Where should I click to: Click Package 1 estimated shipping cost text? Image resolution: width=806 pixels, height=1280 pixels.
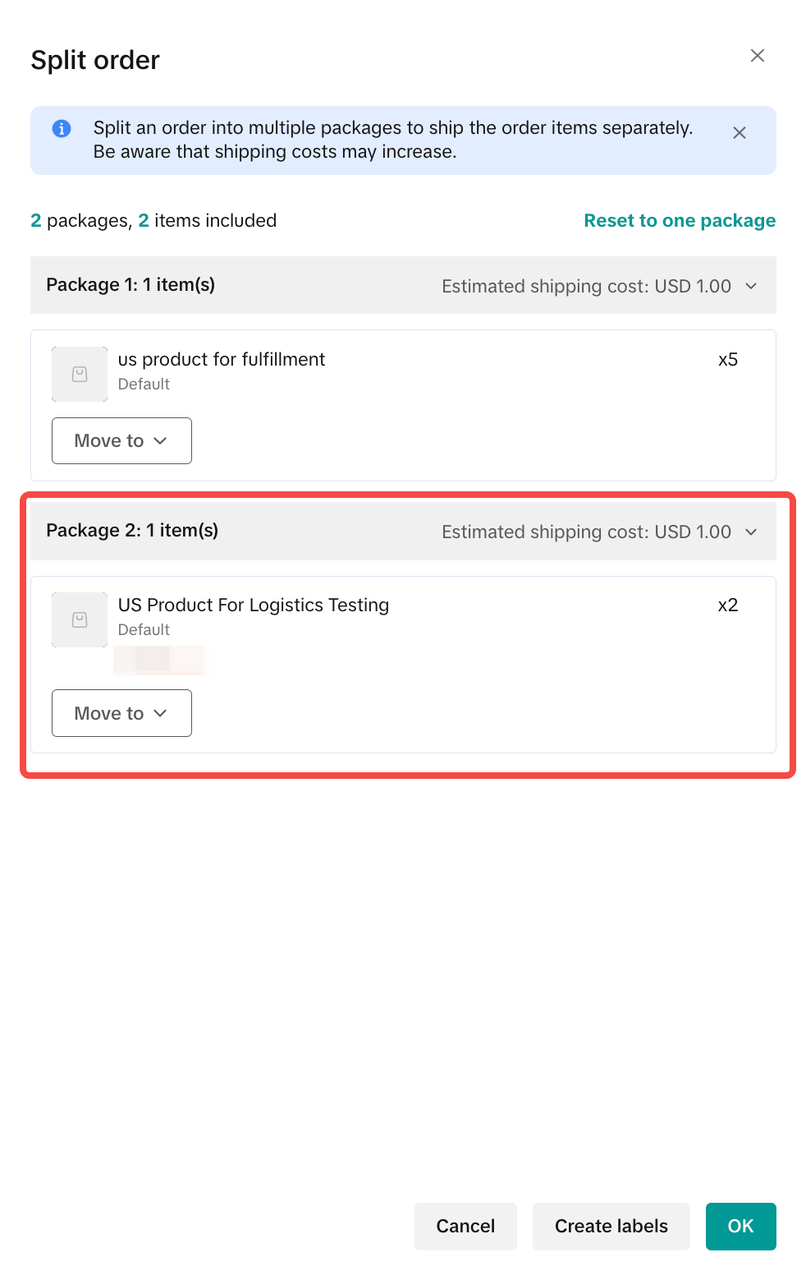(586, 286)
